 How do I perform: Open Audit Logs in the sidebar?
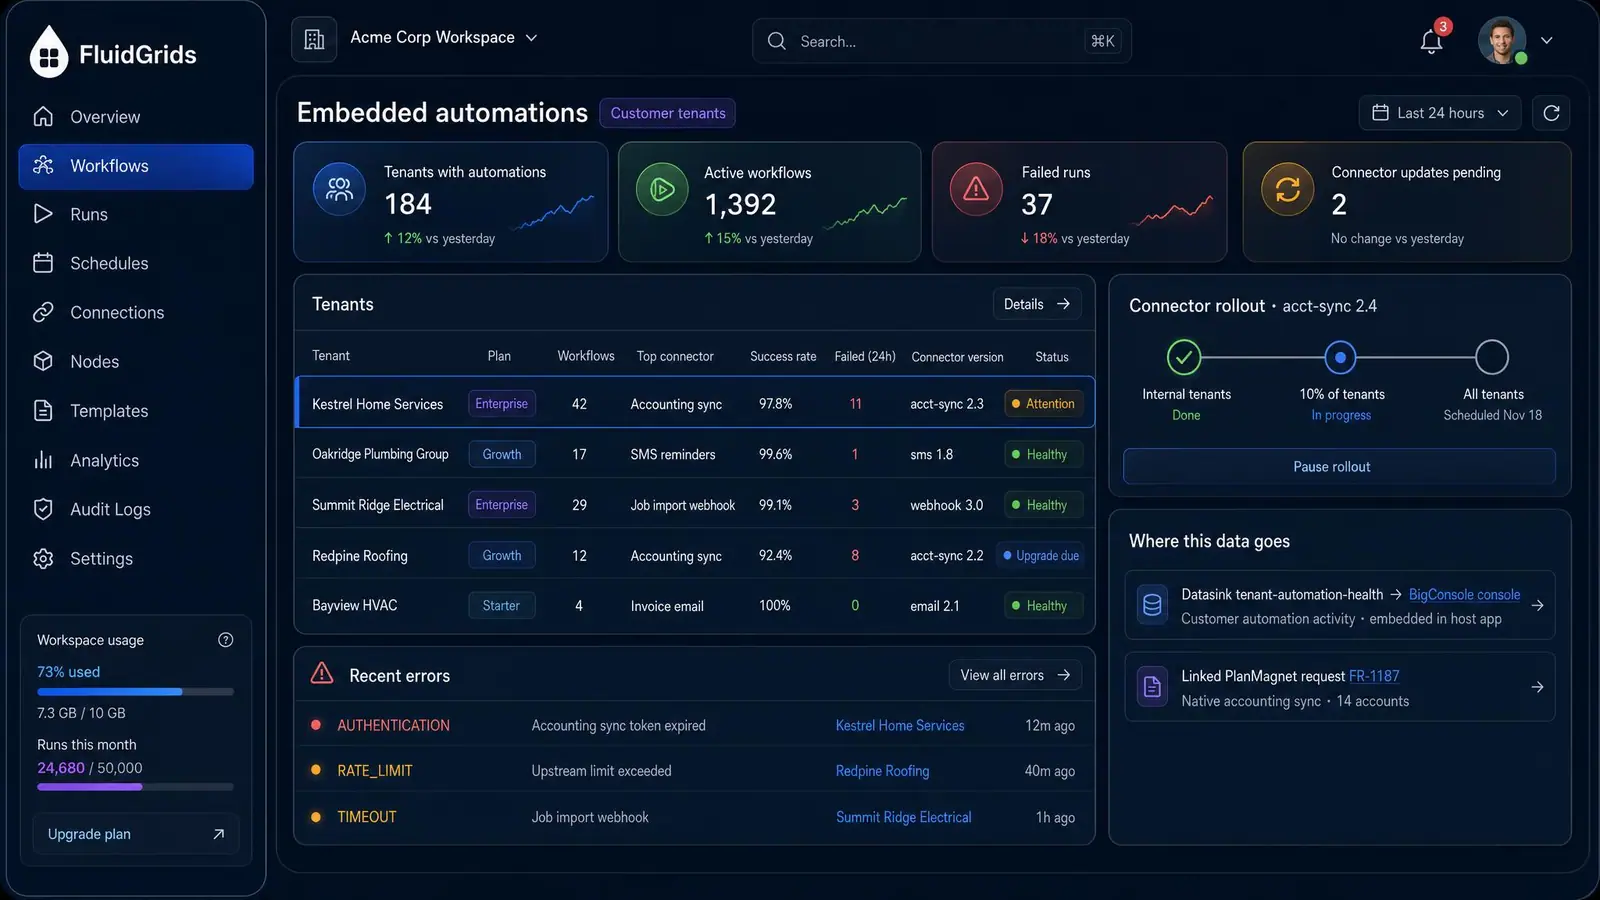coord(135,510)
